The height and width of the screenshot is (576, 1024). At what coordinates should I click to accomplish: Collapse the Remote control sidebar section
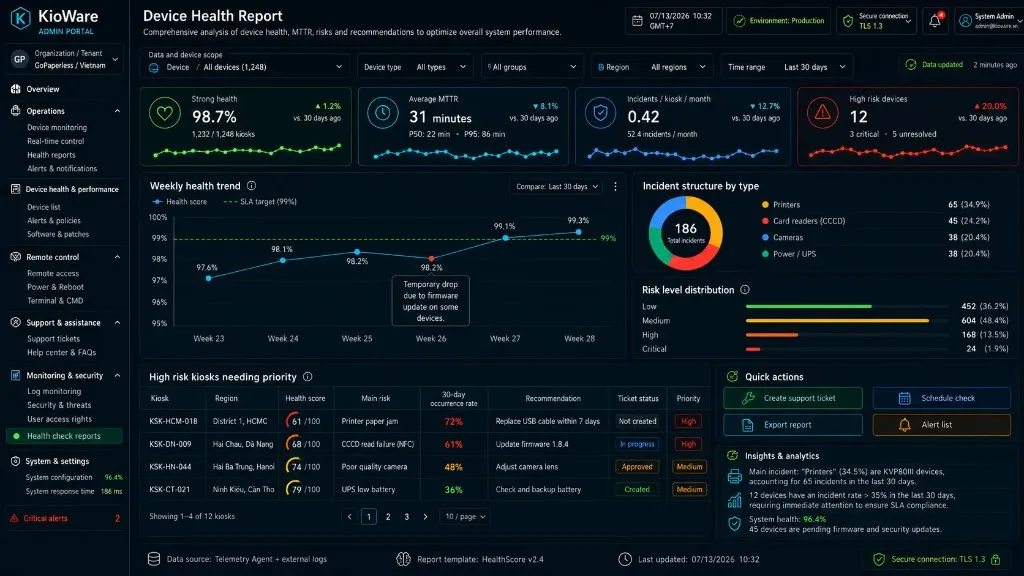[117, 257]
